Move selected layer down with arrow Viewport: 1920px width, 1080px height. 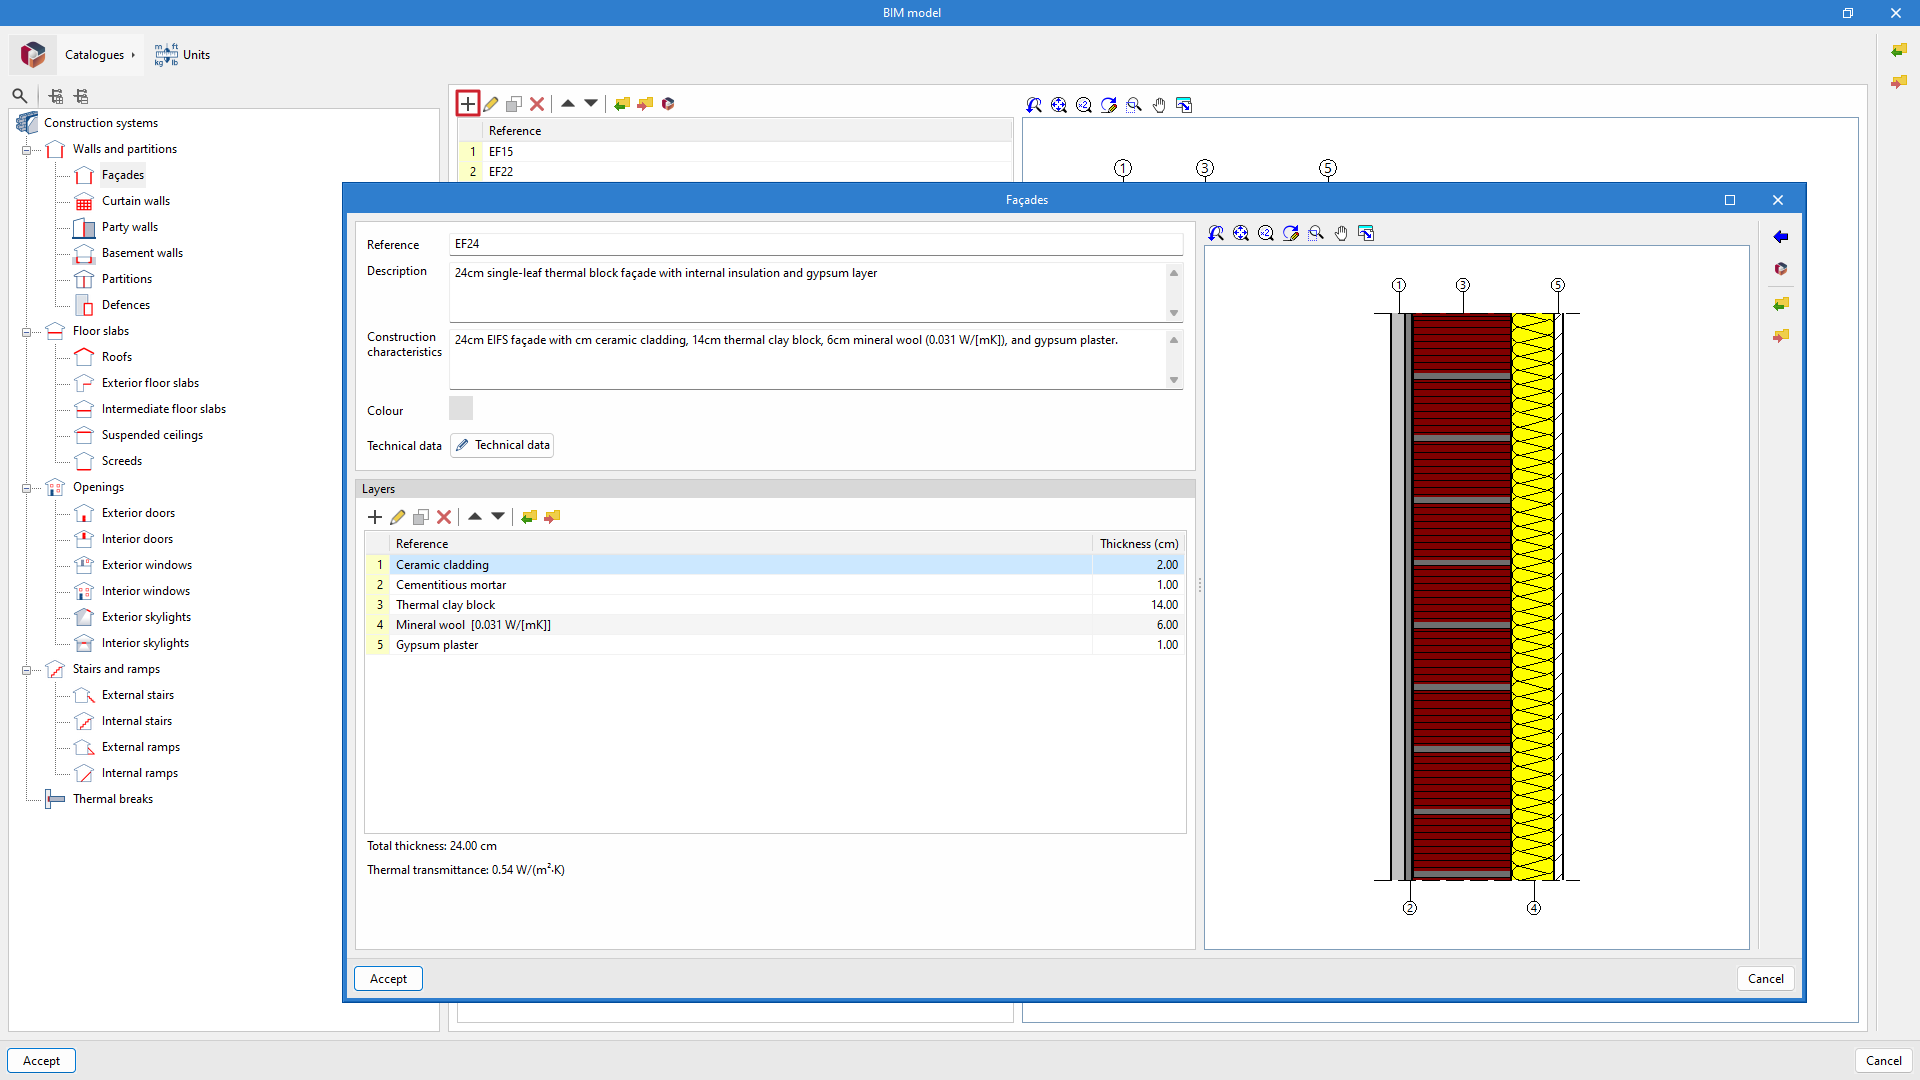(x=498, y=517)
